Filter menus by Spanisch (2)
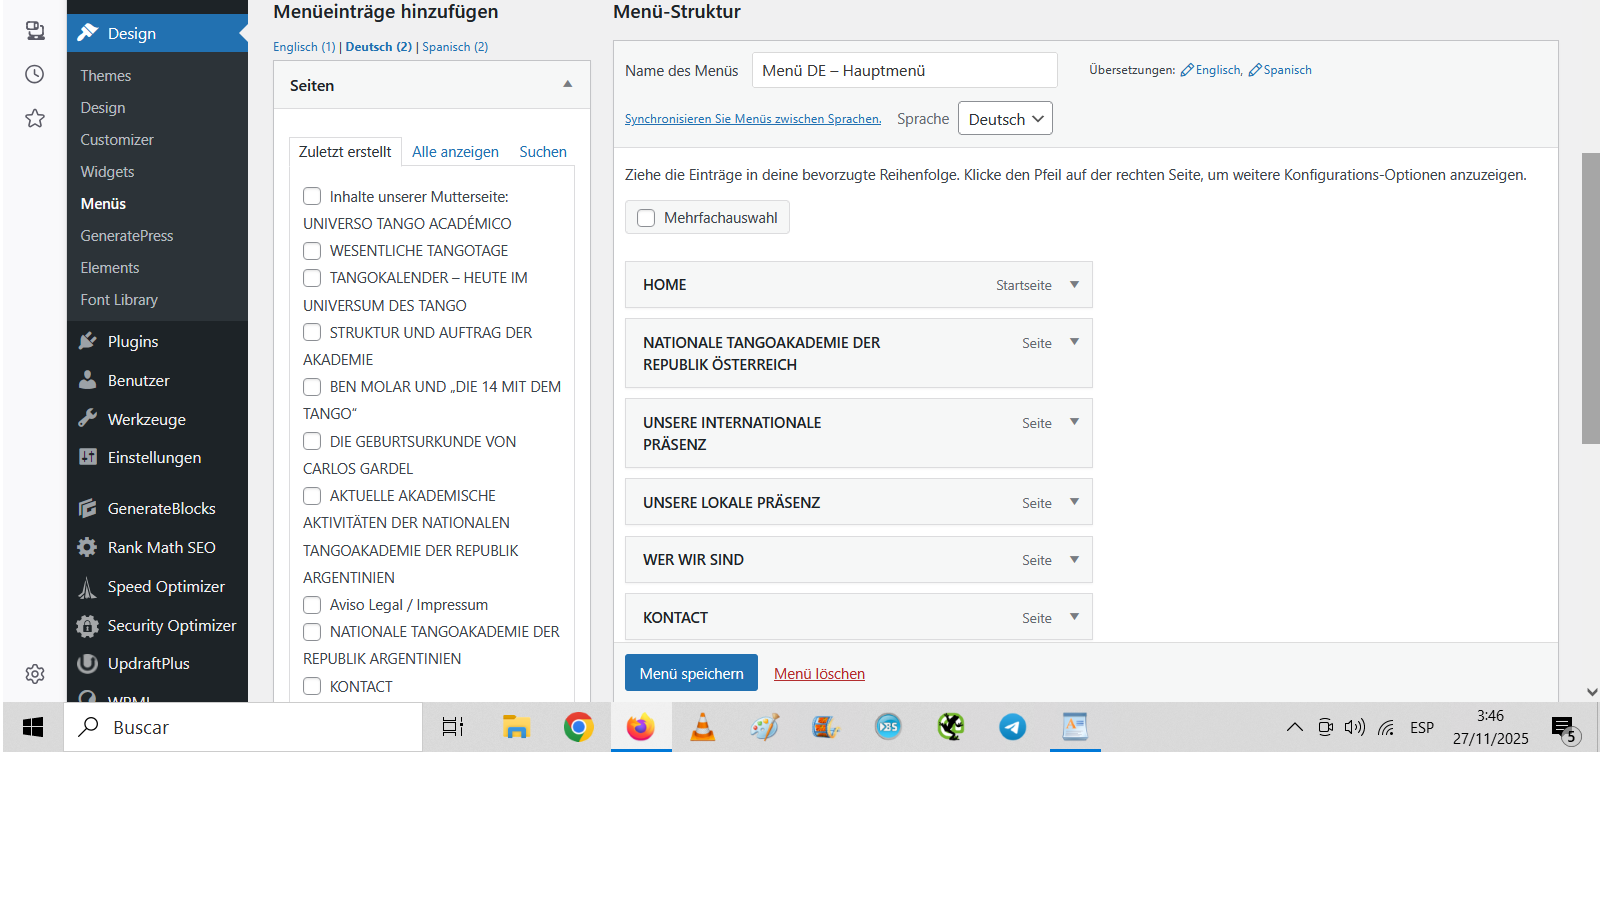Image resolution: width=1600 pixels, height=922 pixels. pyautogui.click(x=455, y=47)
